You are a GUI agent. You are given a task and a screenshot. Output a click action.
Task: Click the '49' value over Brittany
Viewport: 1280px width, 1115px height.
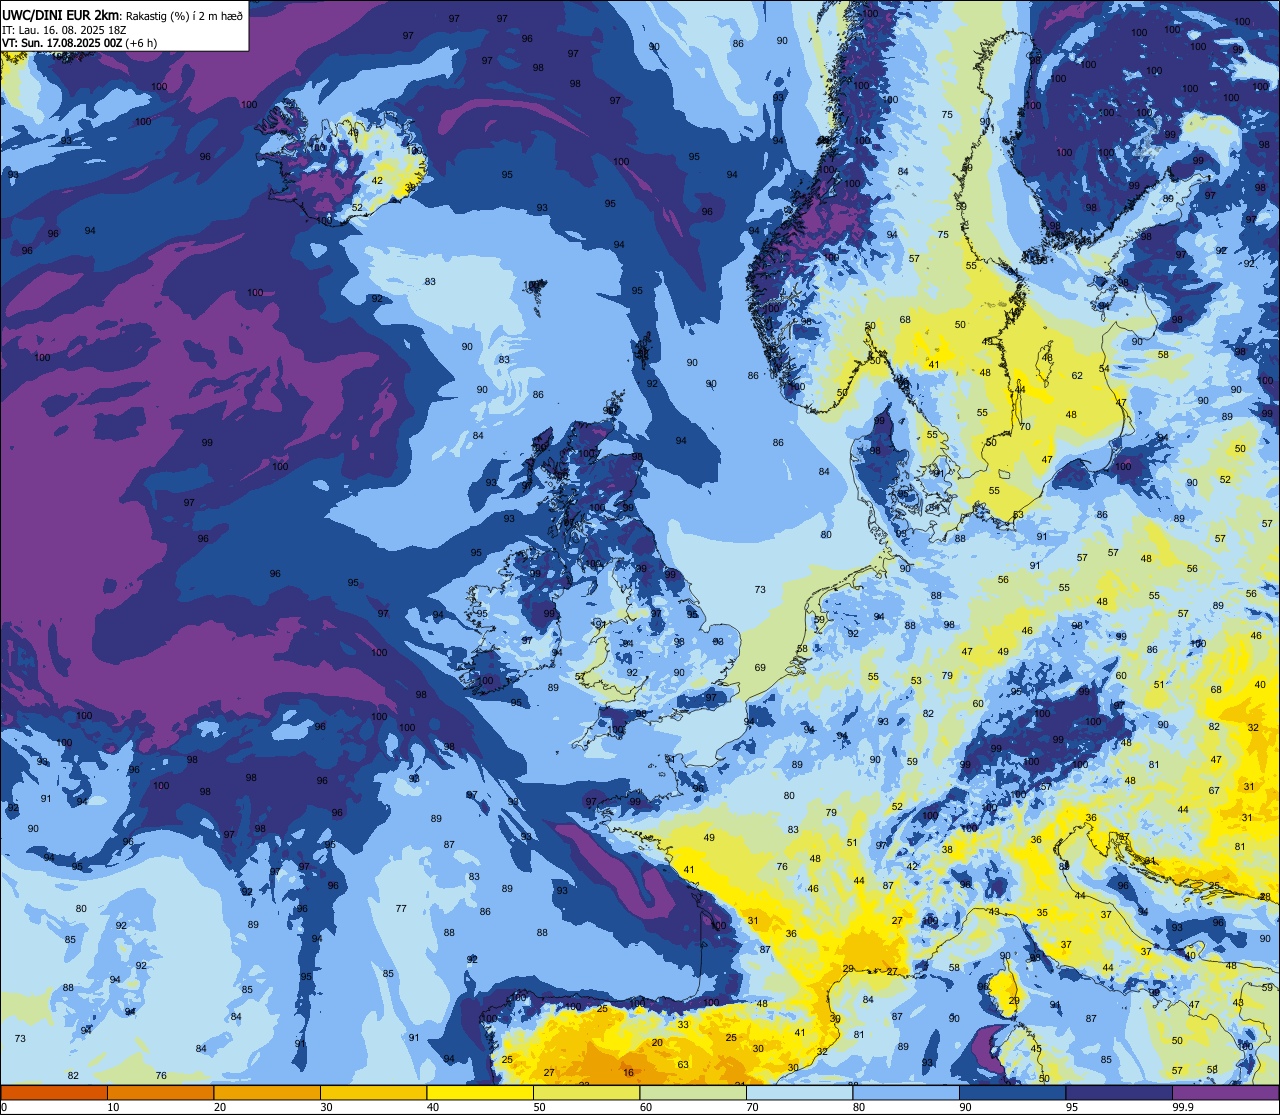709,838
